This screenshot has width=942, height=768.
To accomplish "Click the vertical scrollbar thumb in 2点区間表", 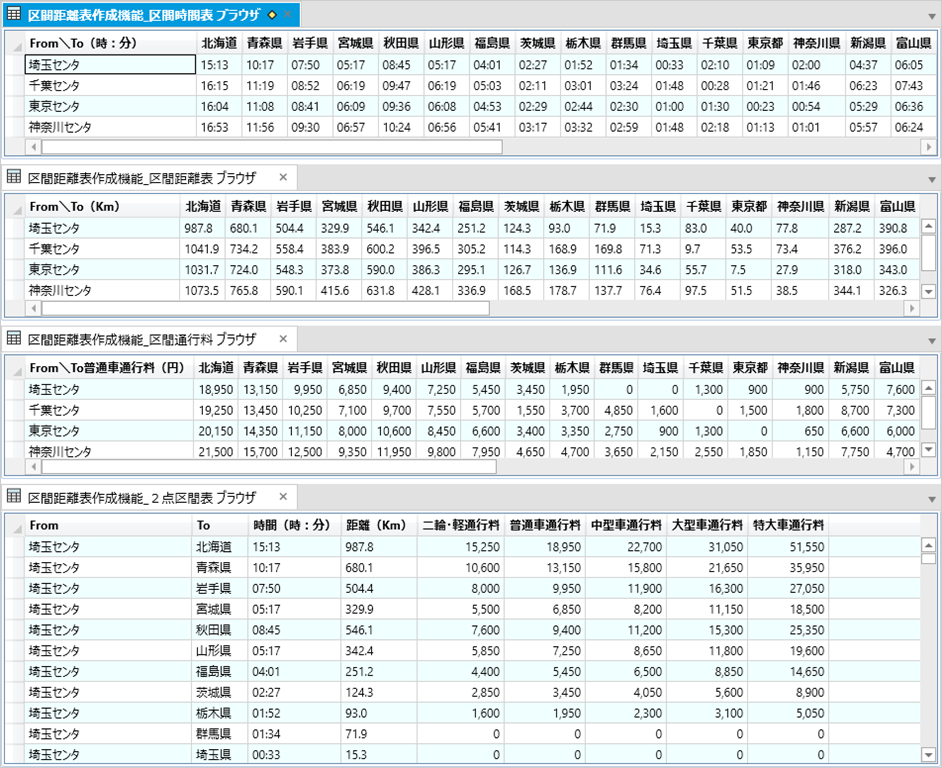I will click(x=928, y=559).
